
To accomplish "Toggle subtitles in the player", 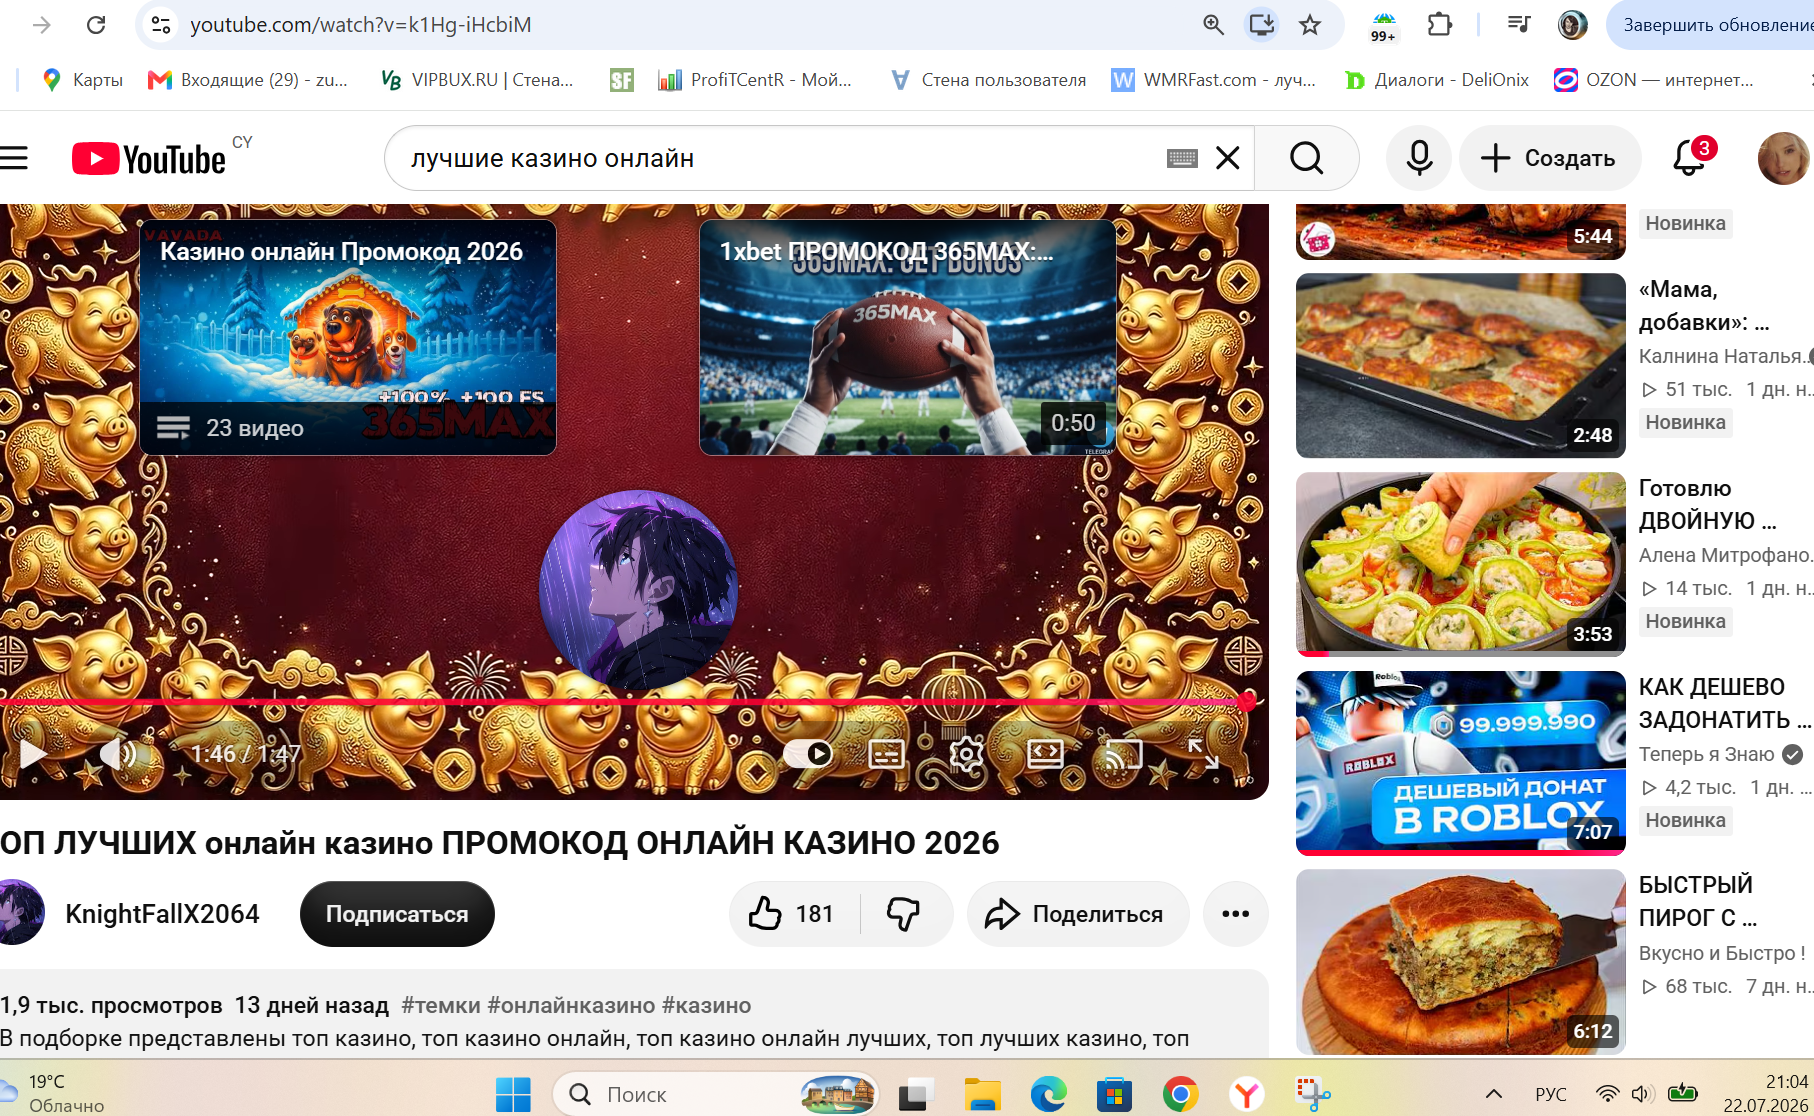I will coord(886,753).
